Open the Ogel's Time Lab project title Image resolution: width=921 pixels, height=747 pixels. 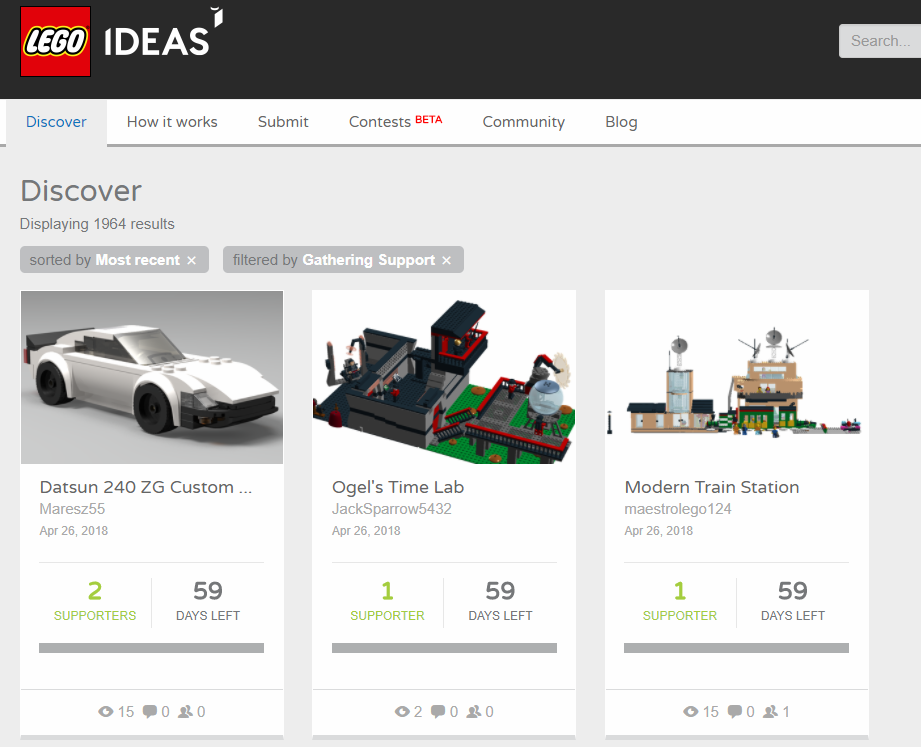[x=398, y=487]
